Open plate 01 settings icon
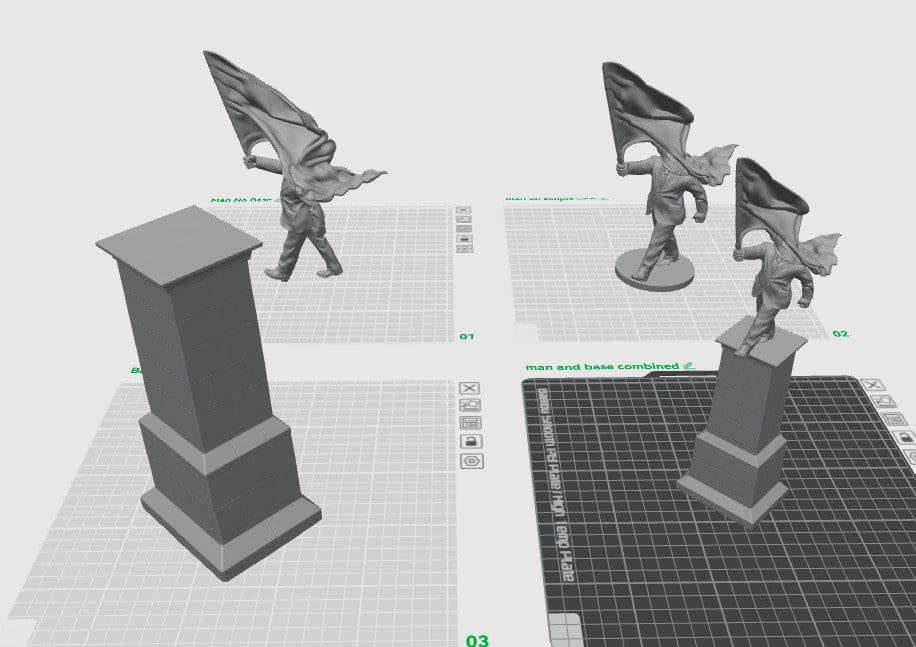Viewport: 916px width, 647px height. (x=464, y=249)
